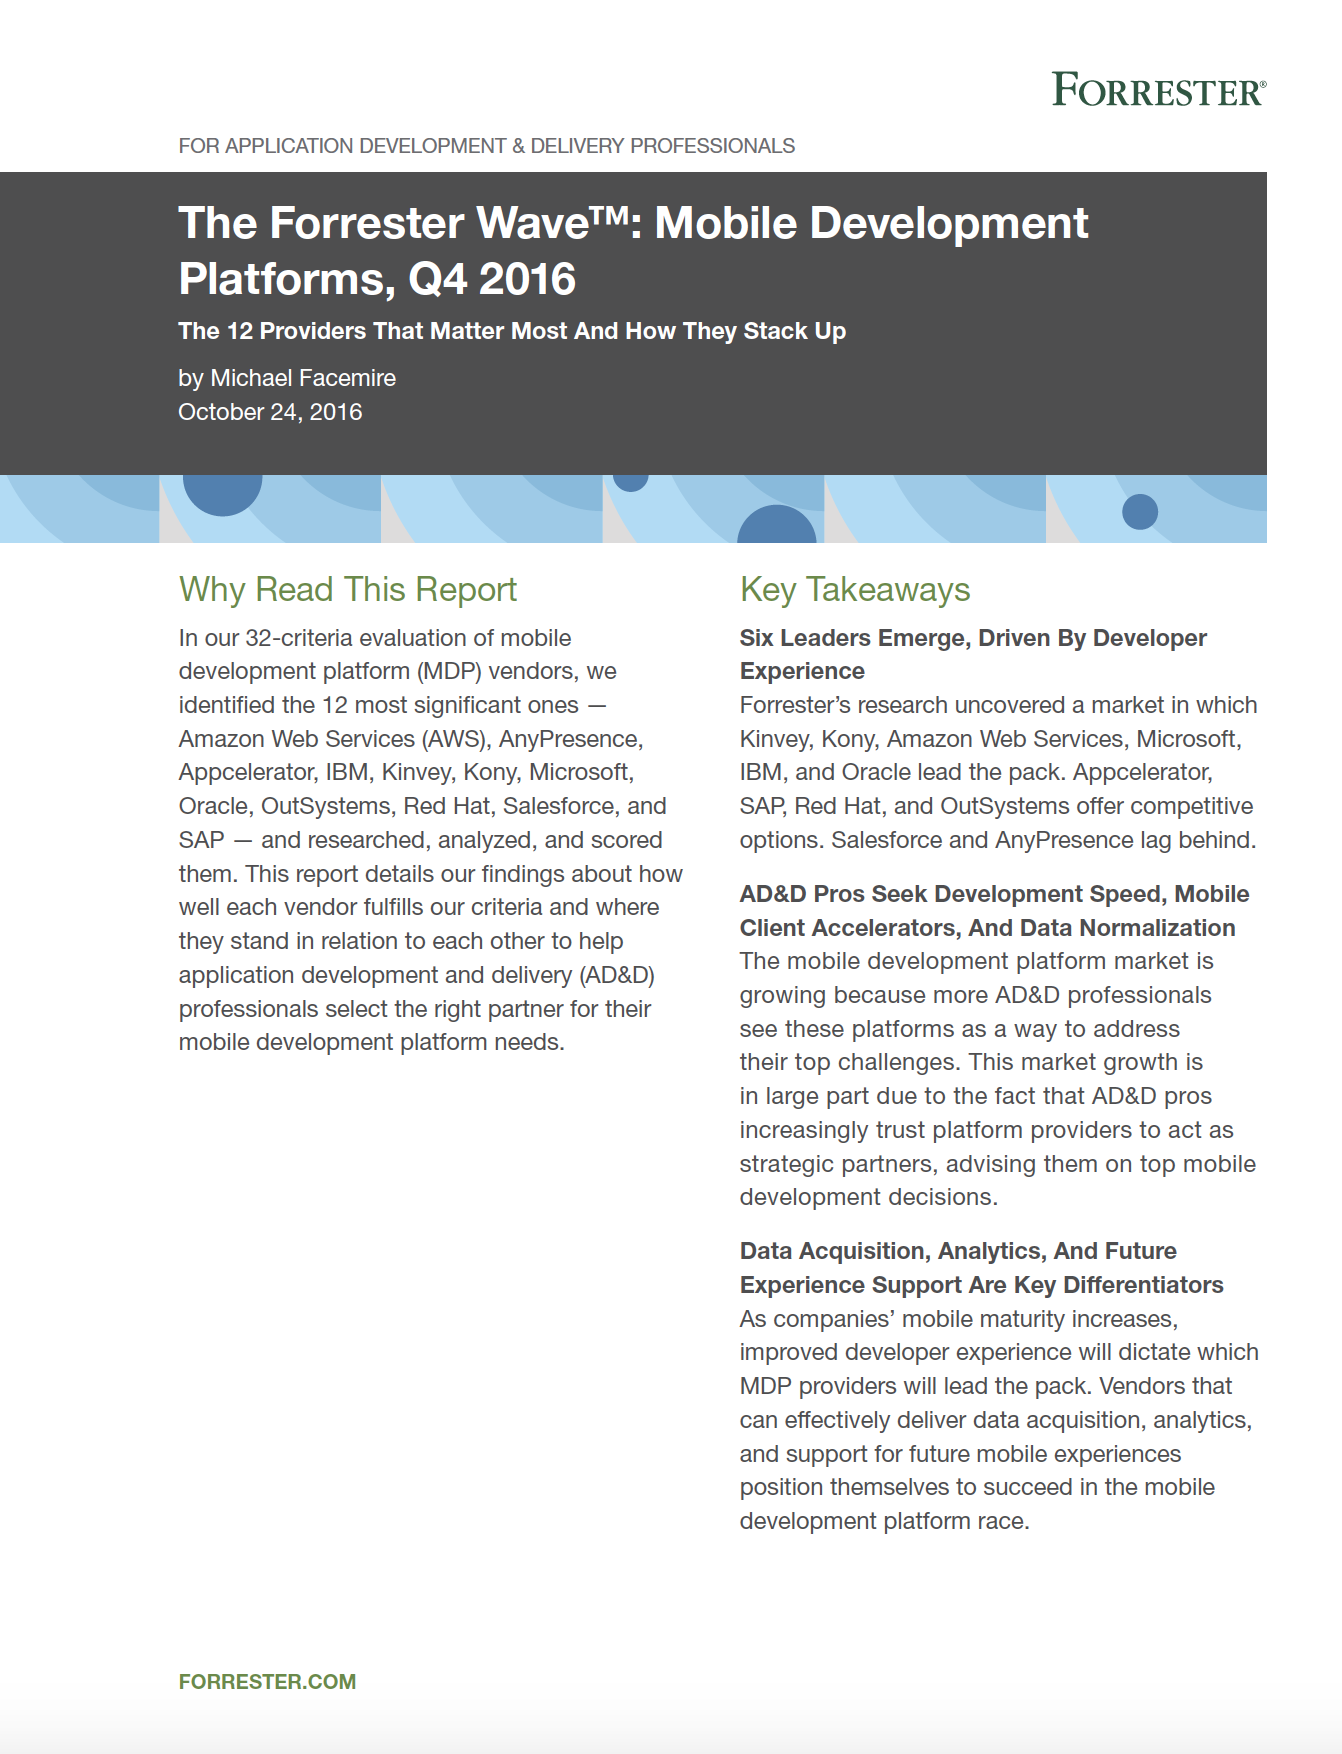Click 'Experience Support Are Key Differentiators' line
1342x1754 pixels.
pos(982,1285)
